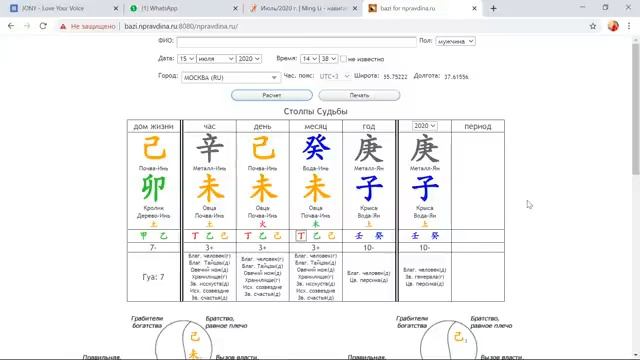Click the Долгота value 37.61556
The width and height of the screenshot is (640, 360).
pyautogui.click(x=456, y=77)
